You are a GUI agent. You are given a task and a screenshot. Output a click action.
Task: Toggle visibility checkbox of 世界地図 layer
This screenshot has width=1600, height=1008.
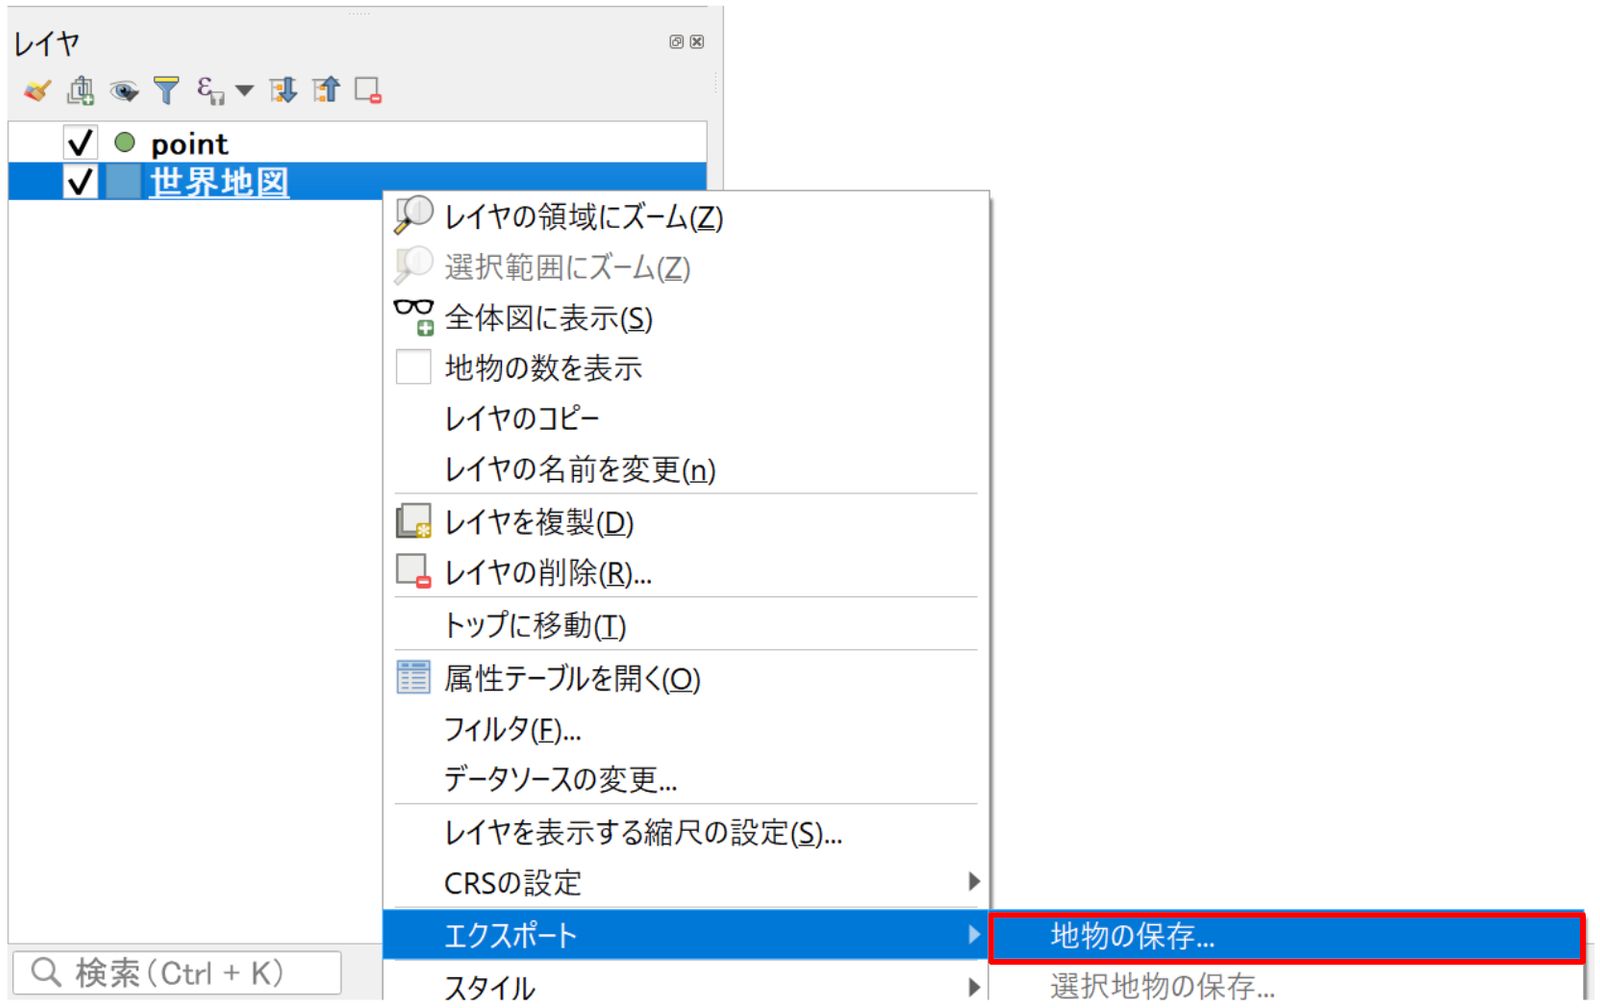coord(80,182)
